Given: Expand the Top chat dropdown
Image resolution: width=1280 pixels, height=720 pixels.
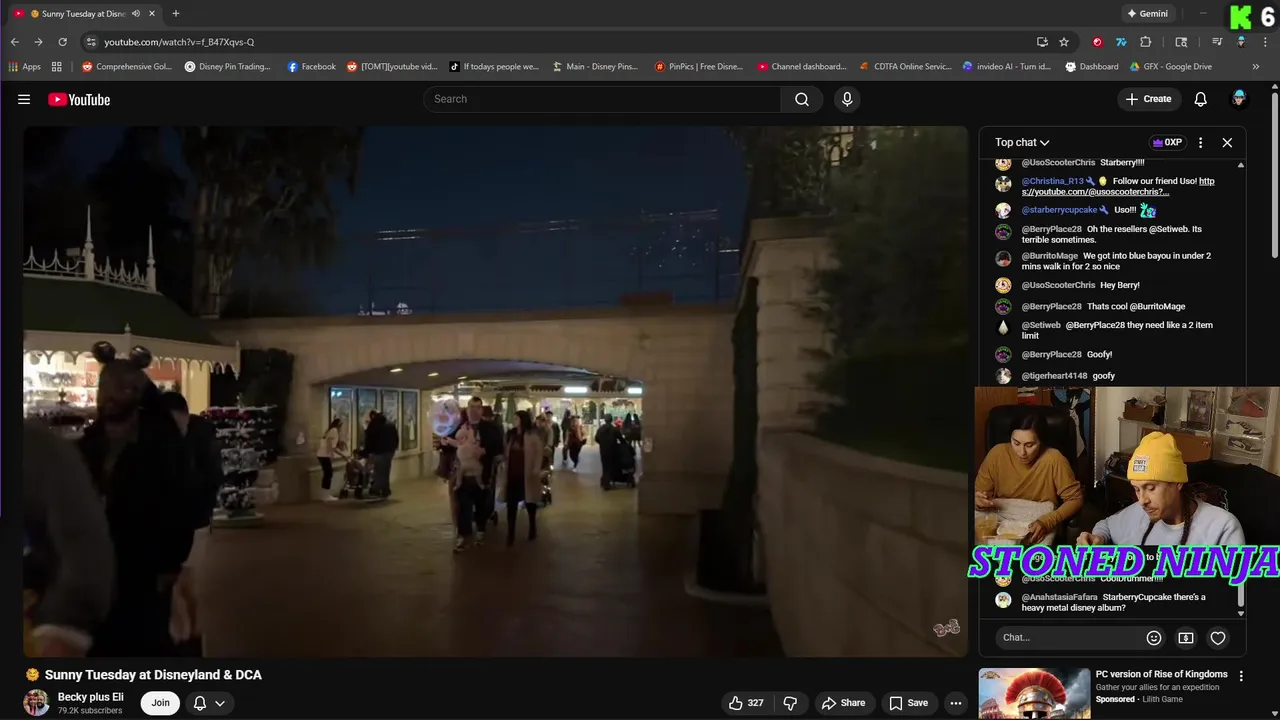Looking at the screenshot, I should 1022,142.
